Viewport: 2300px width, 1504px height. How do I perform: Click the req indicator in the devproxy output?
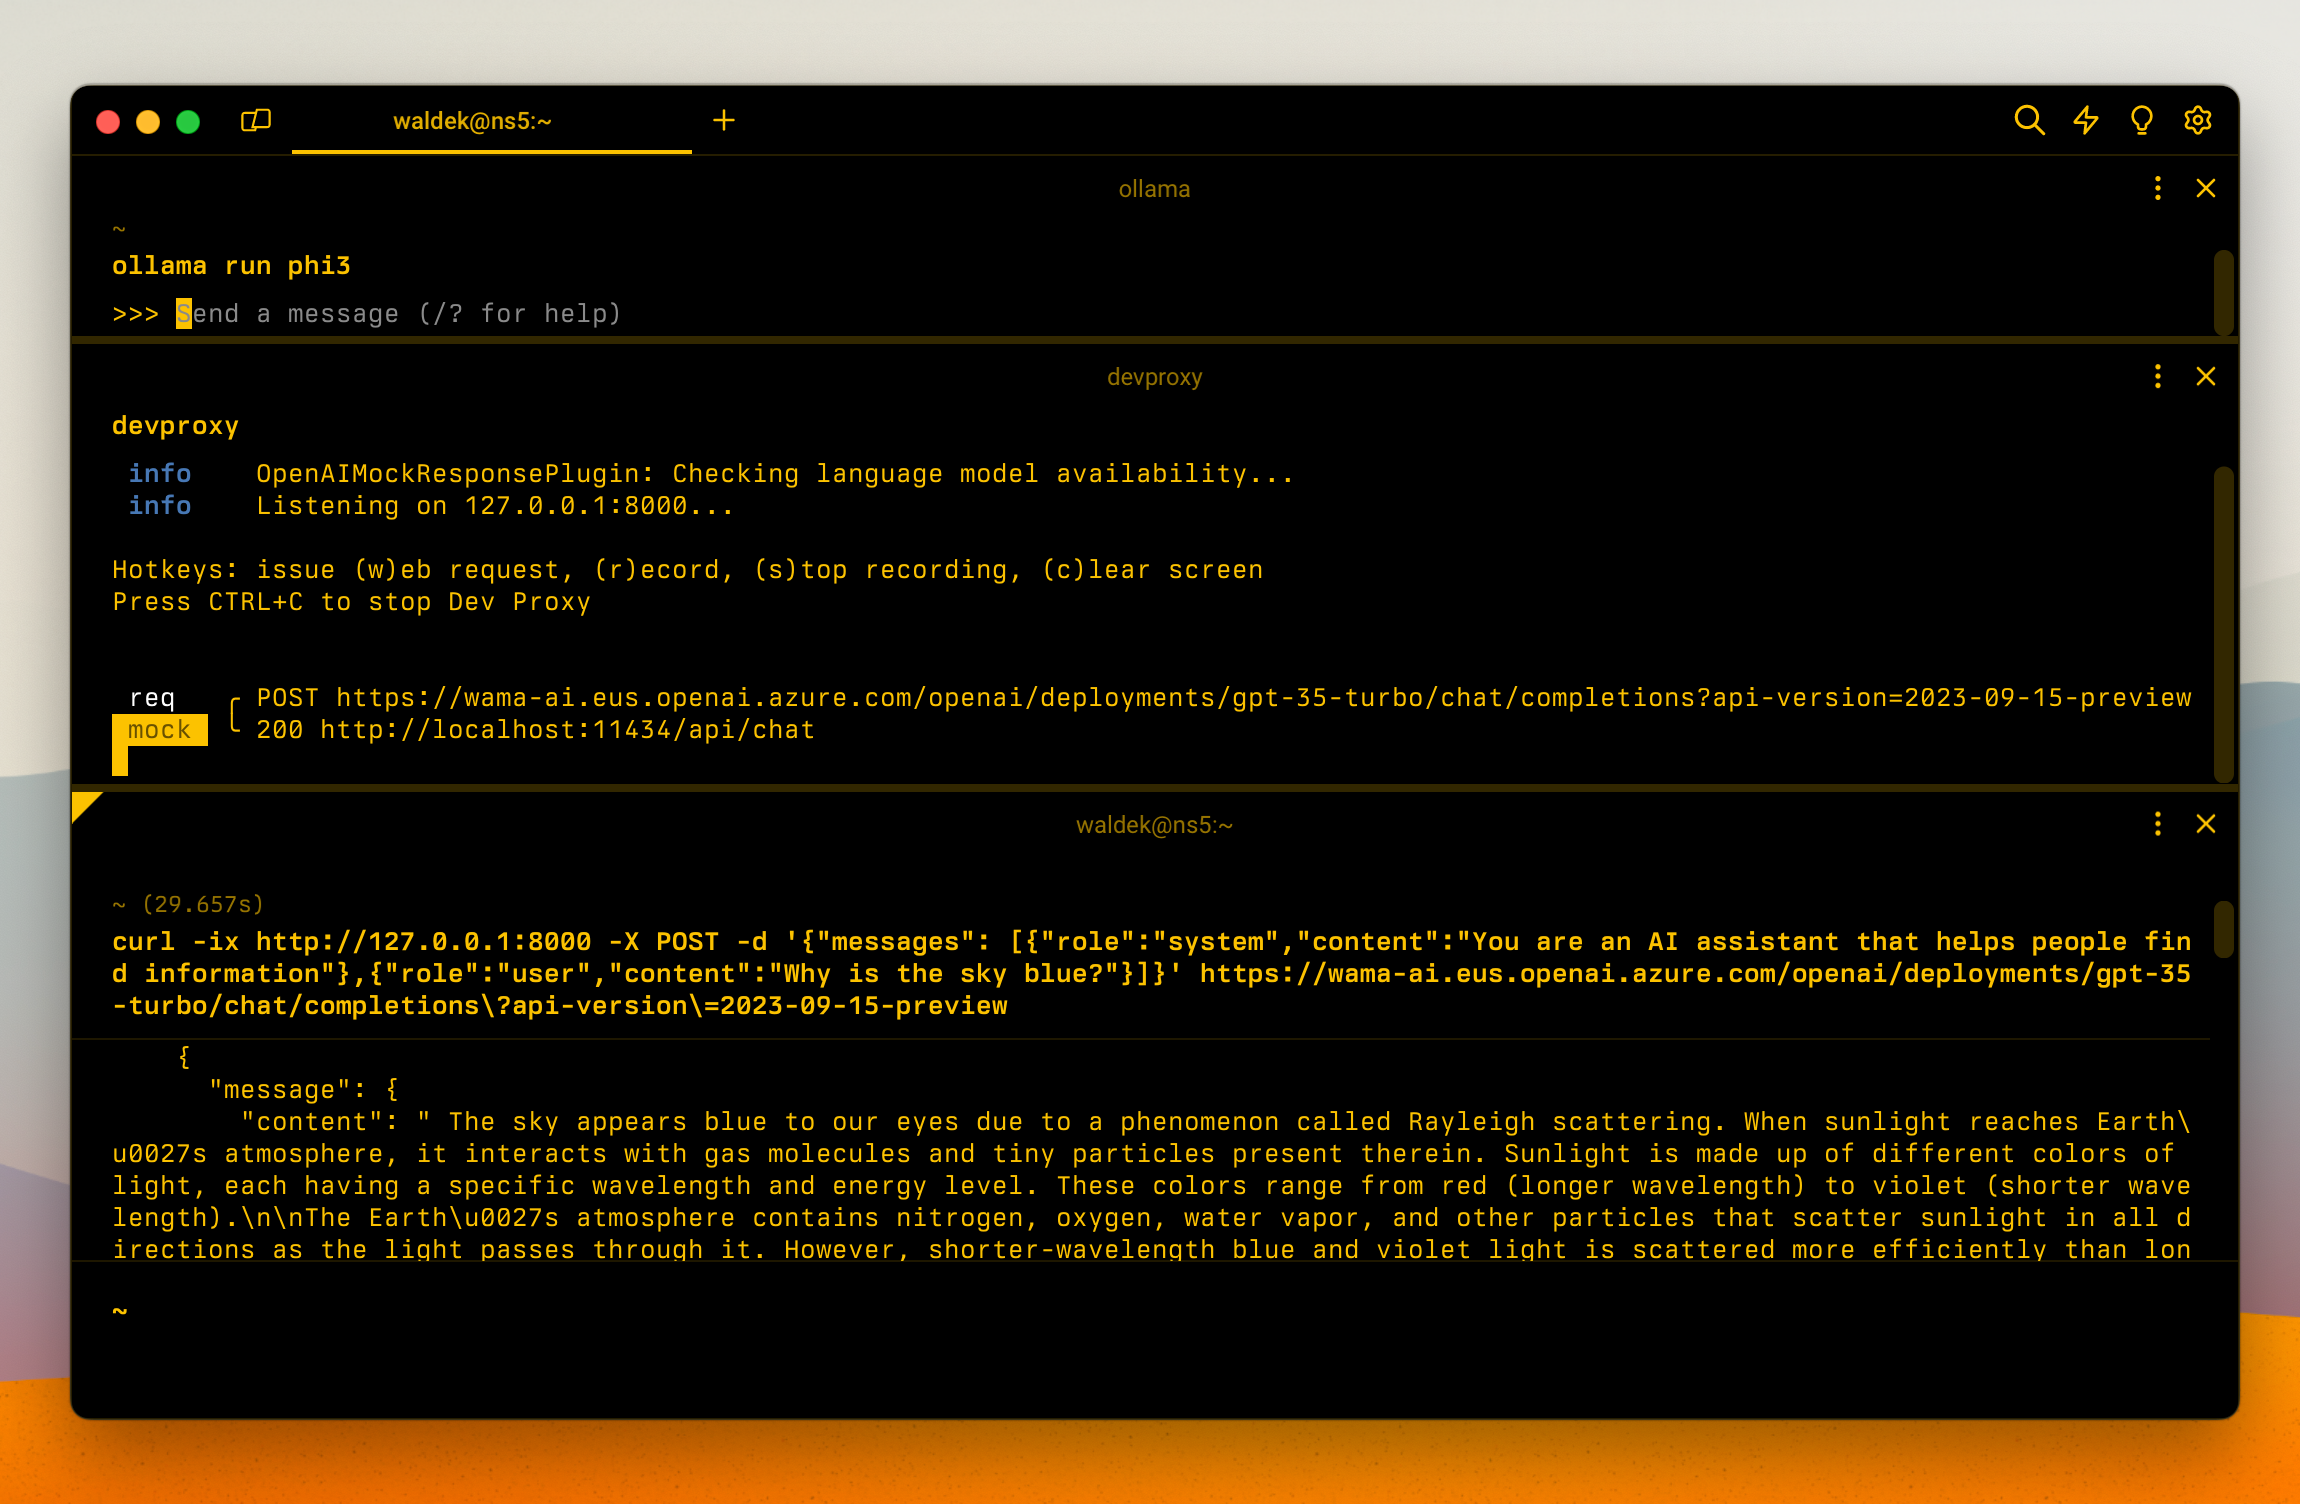[x=154, y=697]
